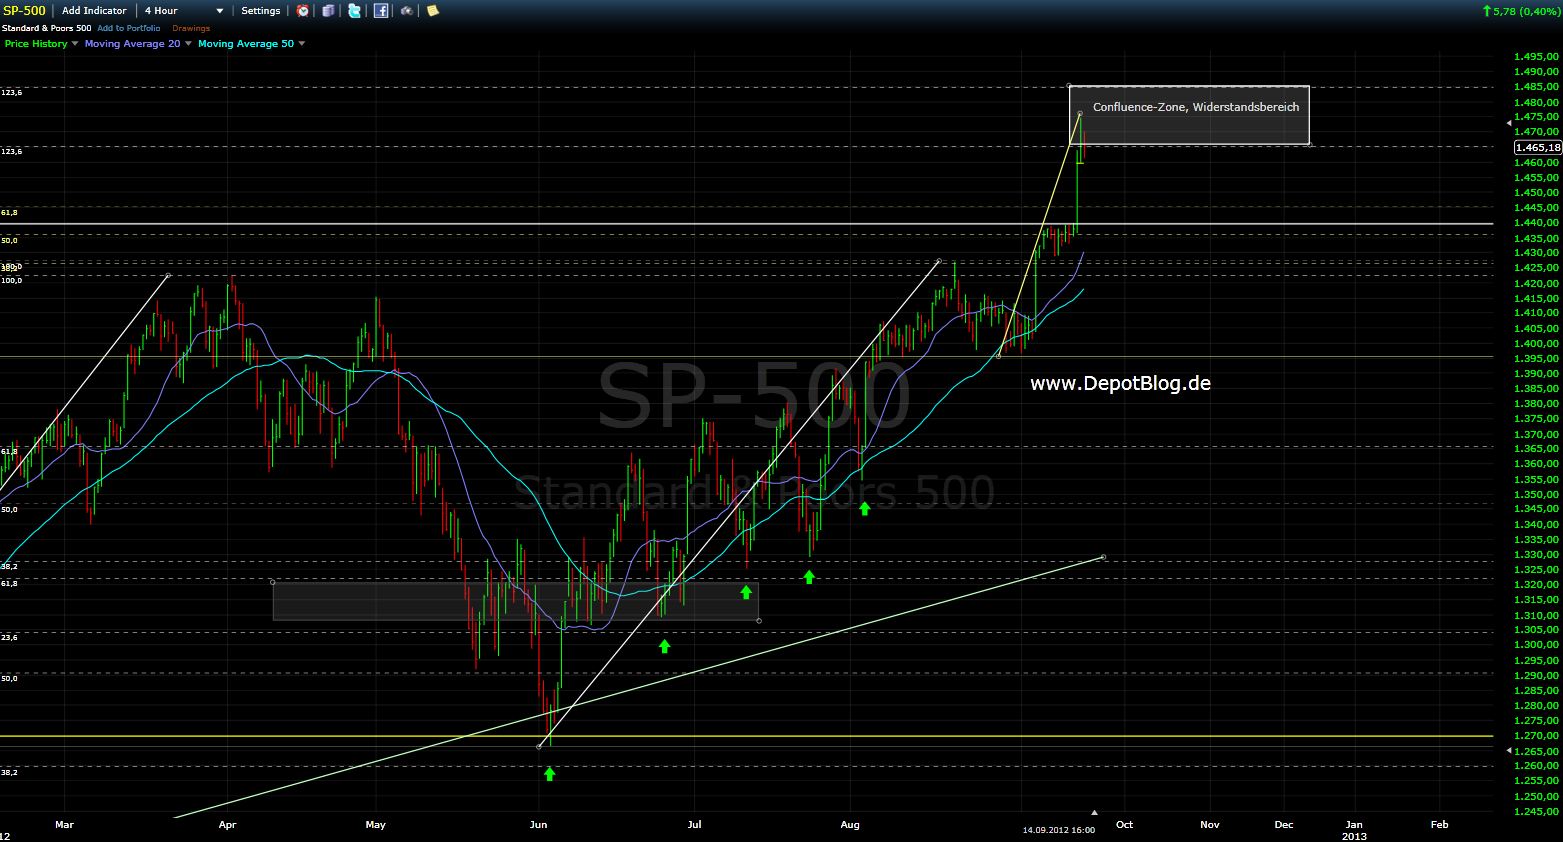Click the Add to Portfolio link
1563x842 pixels.
[128, 28]
